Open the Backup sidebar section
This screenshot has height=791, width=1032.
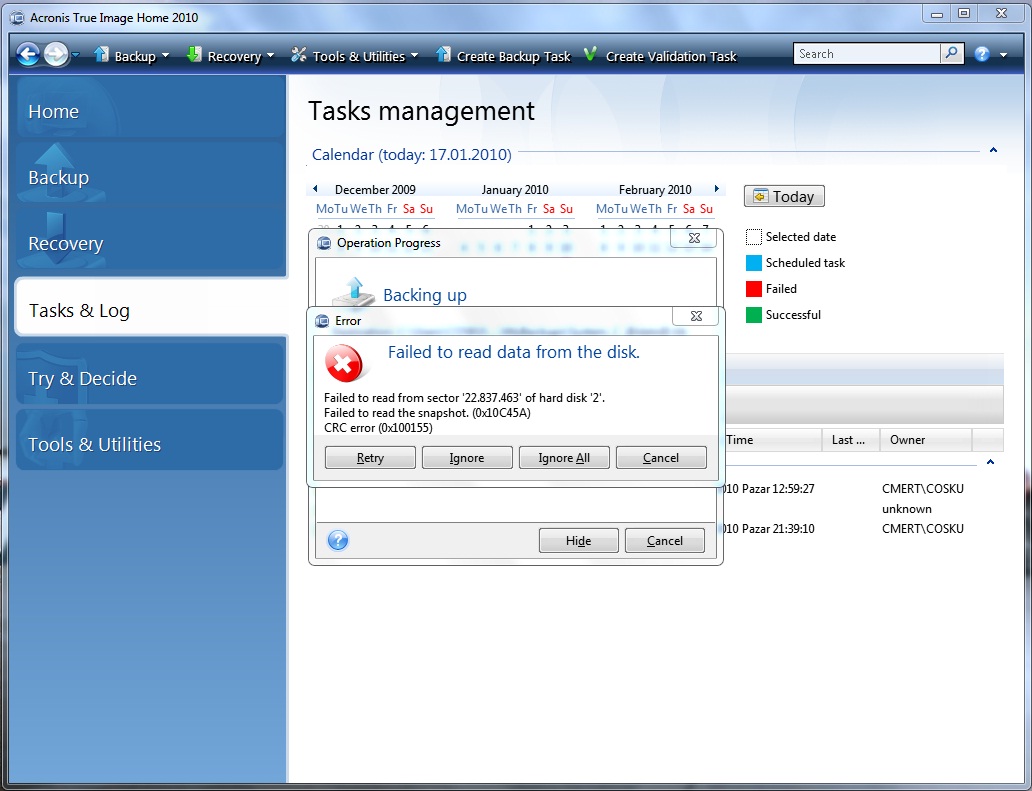tap(150, 173)
